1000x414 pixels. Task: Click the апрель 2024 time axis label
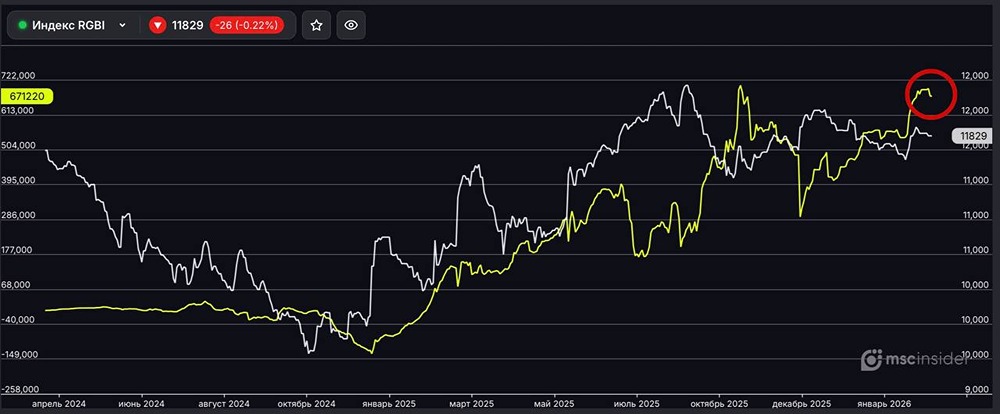coord(58,403)
